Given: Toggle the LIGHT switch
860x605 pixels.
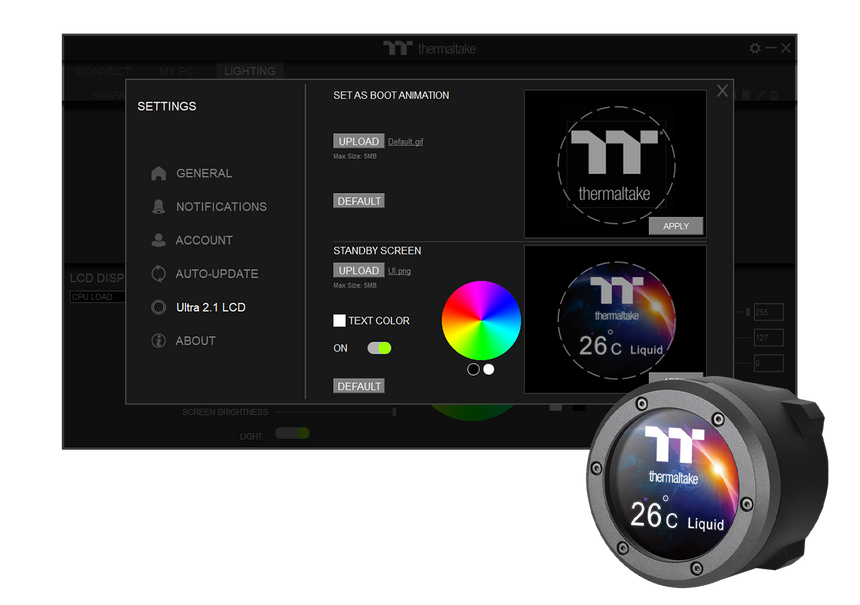Looking at the screenshot, I should [x=291, y=434].
